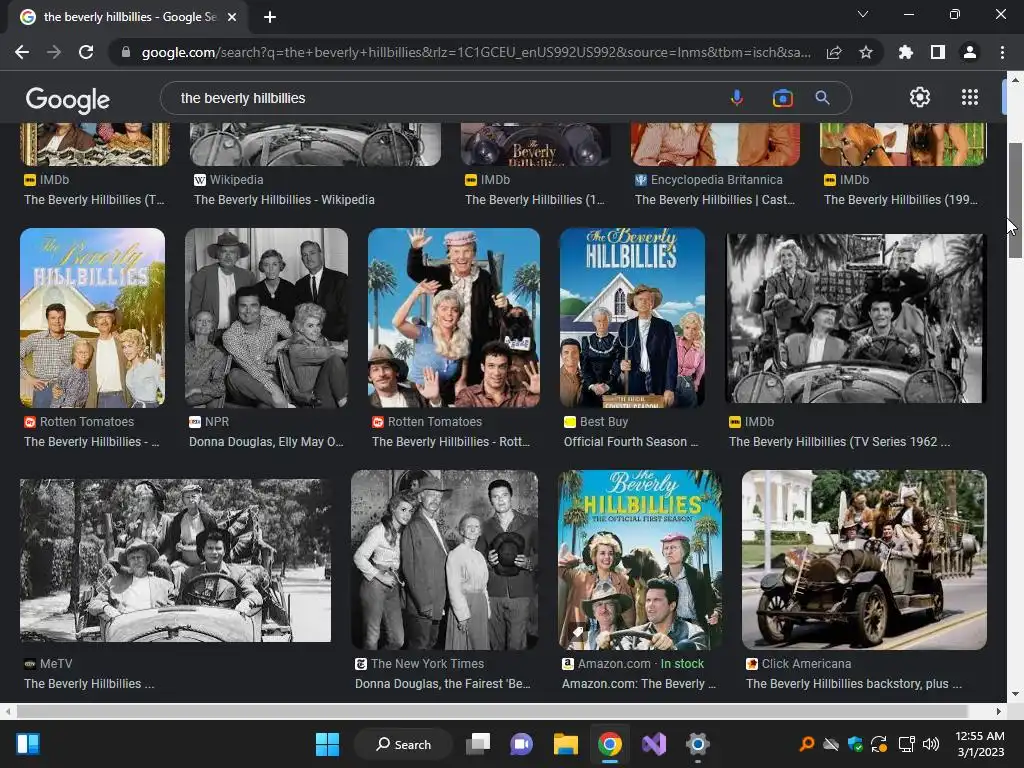Reload the page
The image size is (1024, 768).
click(x=86, y=52)
